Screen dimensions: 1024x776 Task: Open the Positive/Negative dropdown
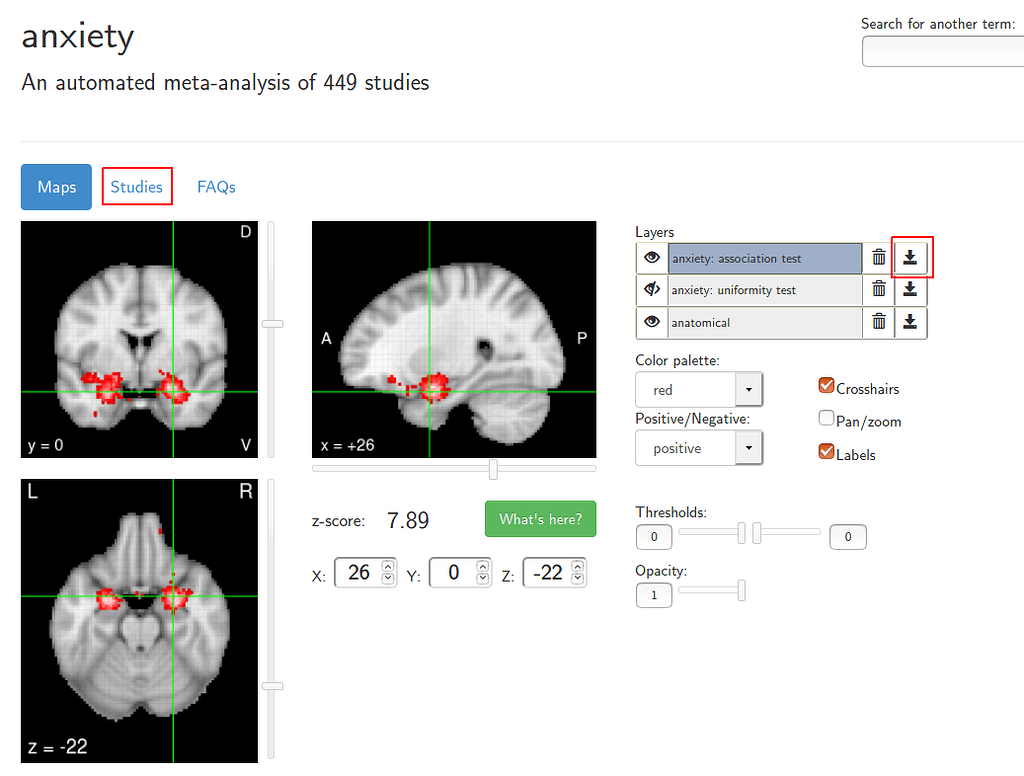pyautogui.click(x=748, y=448)
